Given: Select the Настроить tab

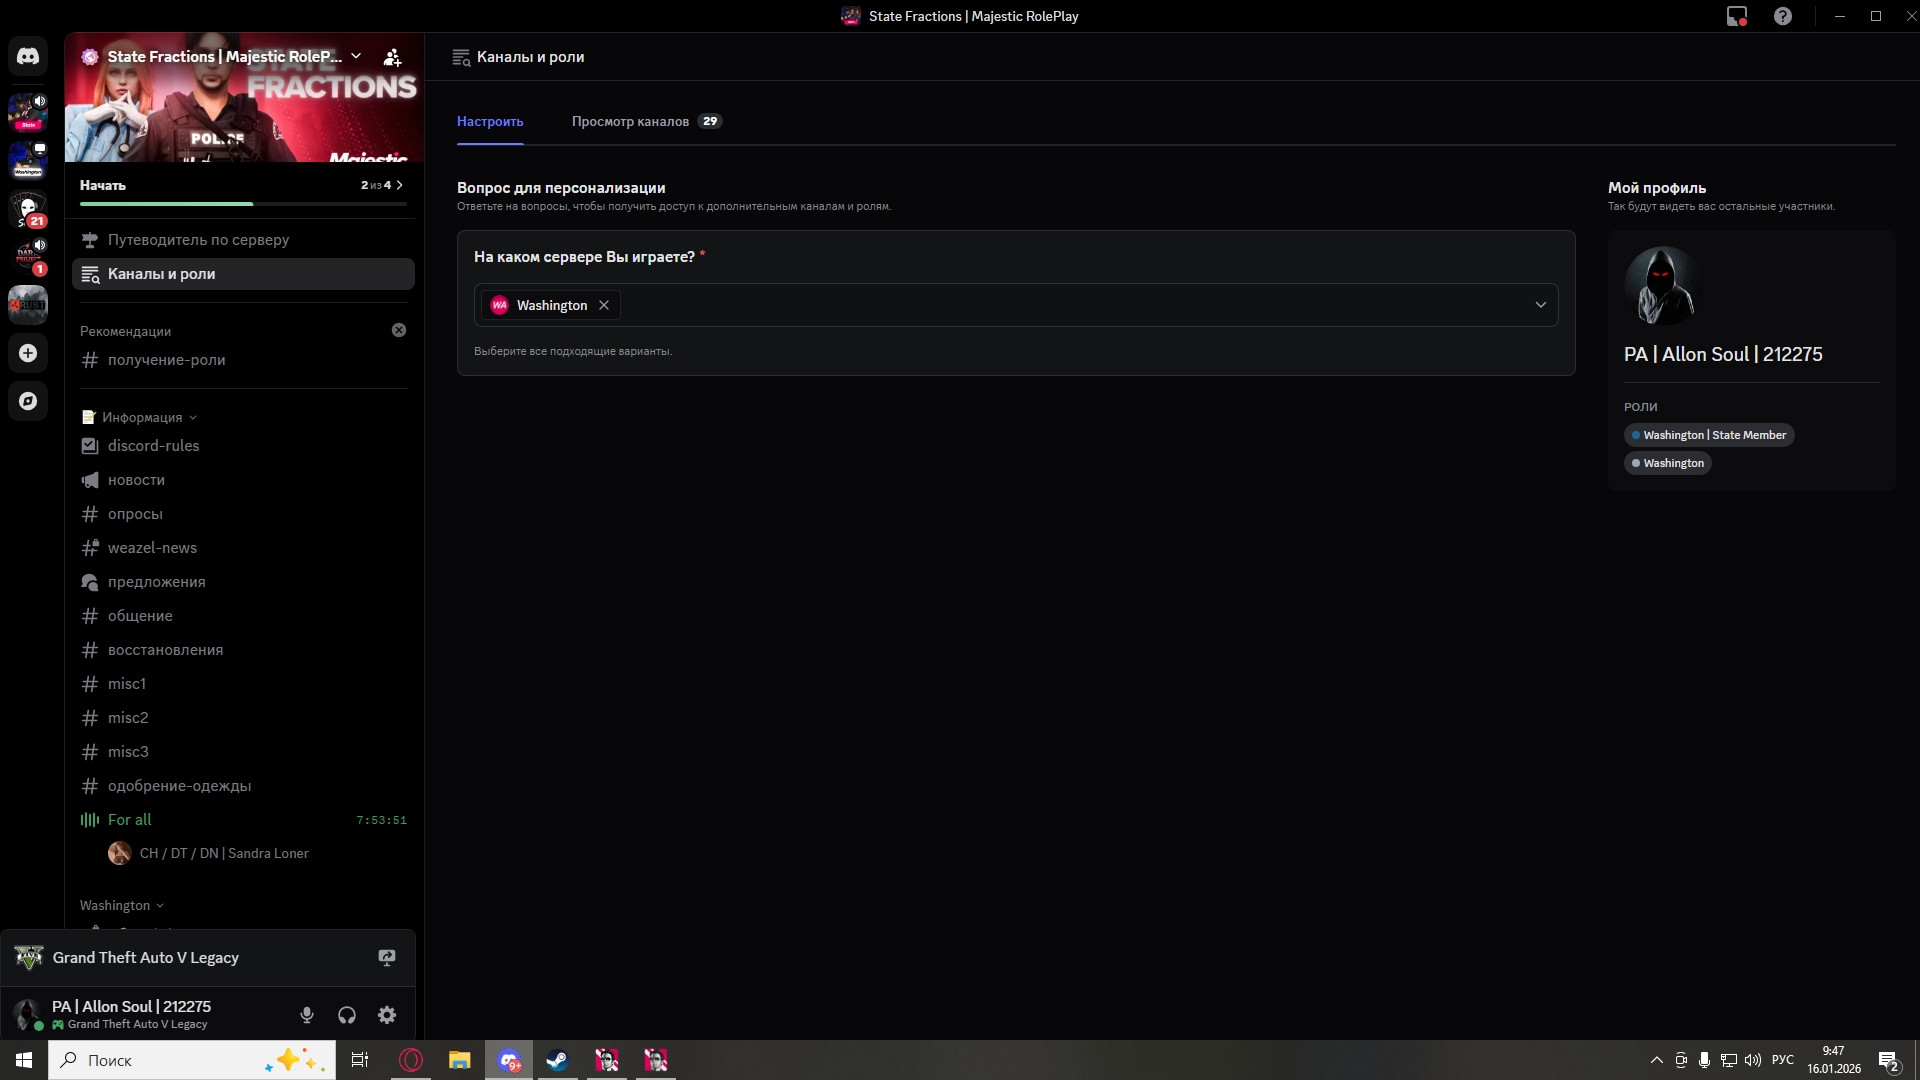Looking at the screenshot, I should pos(490,121).
